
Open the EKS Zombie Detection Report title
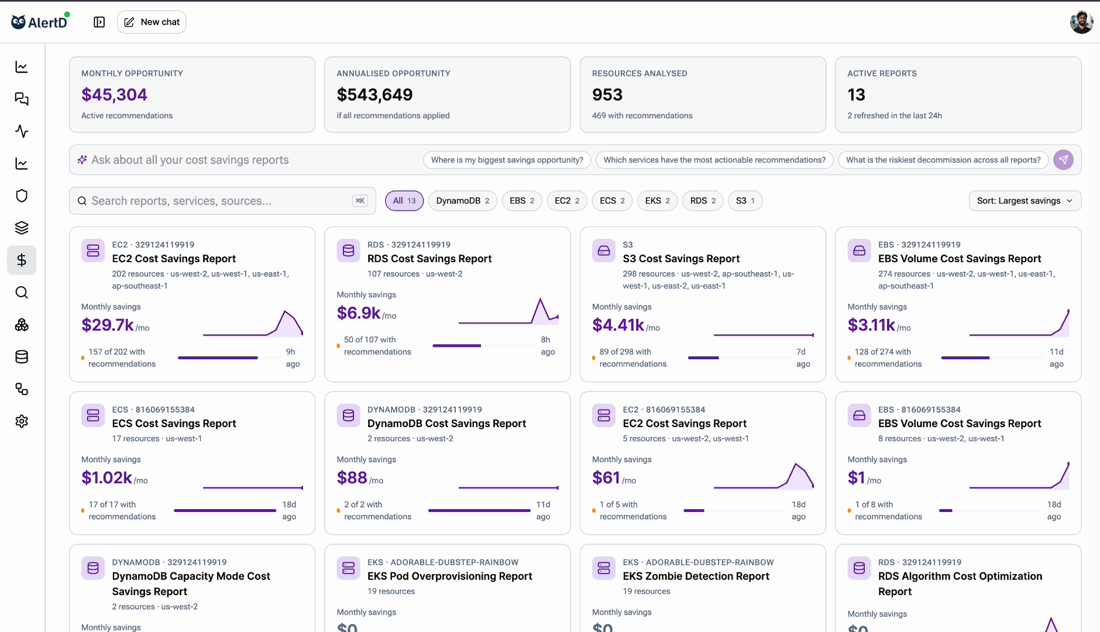[696, 577]
